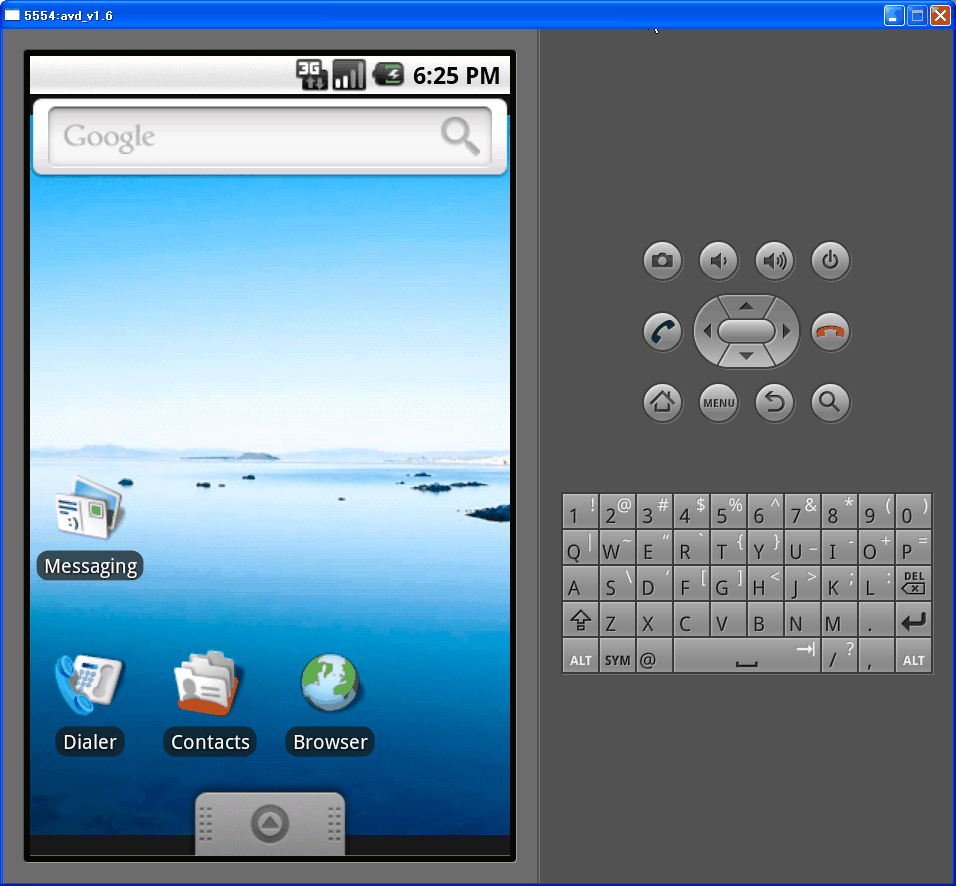Click the D-pad down arrow
This screenshot has width=956, height=886.
point(746,356)
